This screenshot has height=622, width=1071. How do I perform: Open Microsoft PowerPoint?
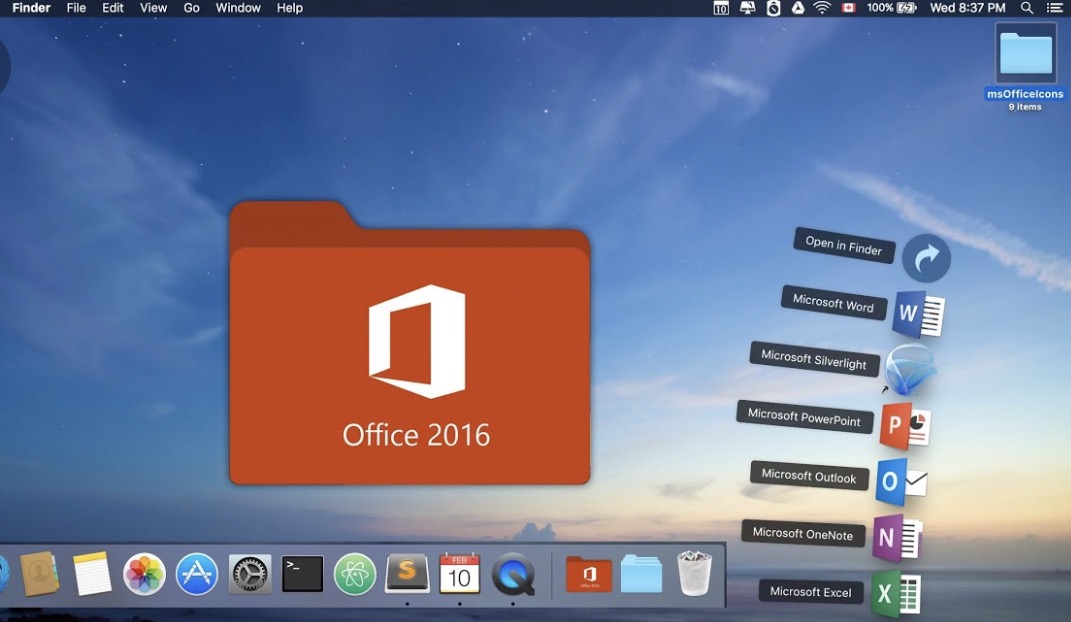(903, 424)
